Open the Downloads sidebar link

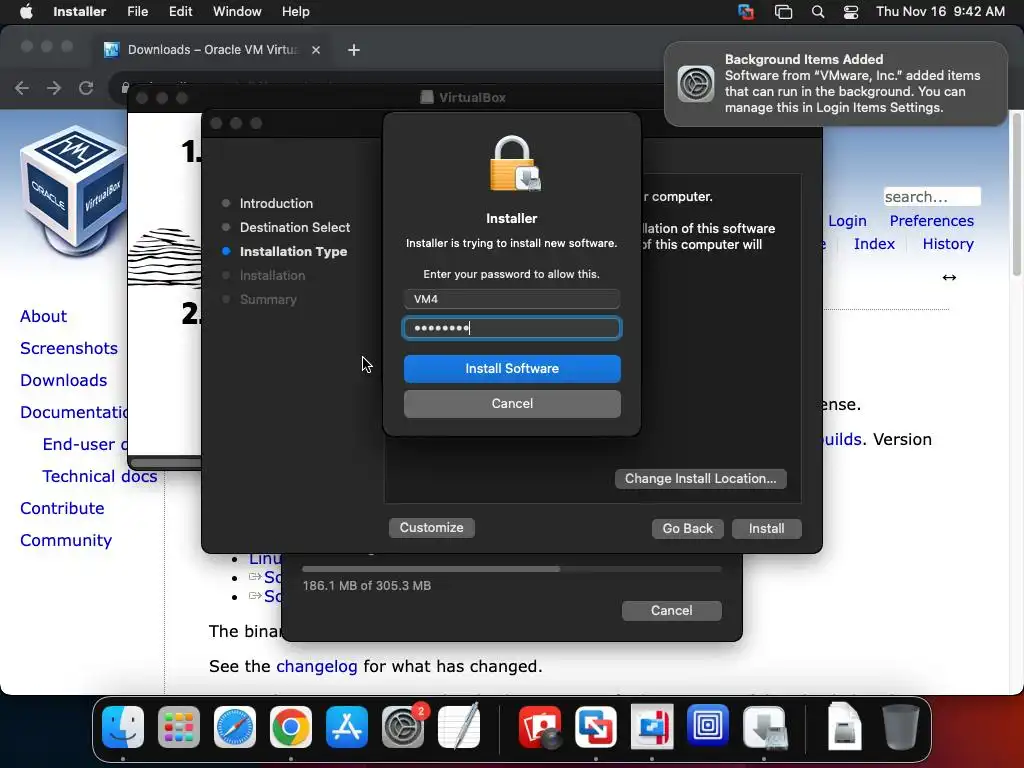click(63, 380)
